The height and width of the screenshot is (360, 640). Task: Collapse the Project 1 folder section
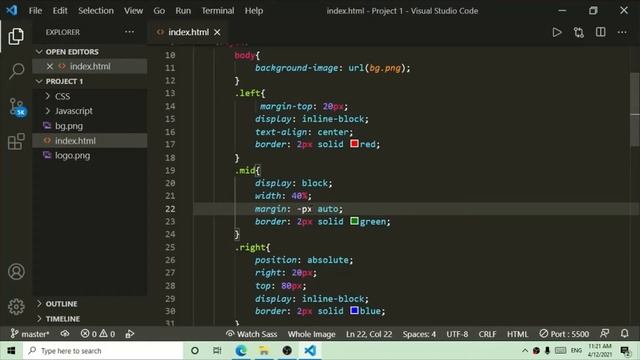[90, 81]
